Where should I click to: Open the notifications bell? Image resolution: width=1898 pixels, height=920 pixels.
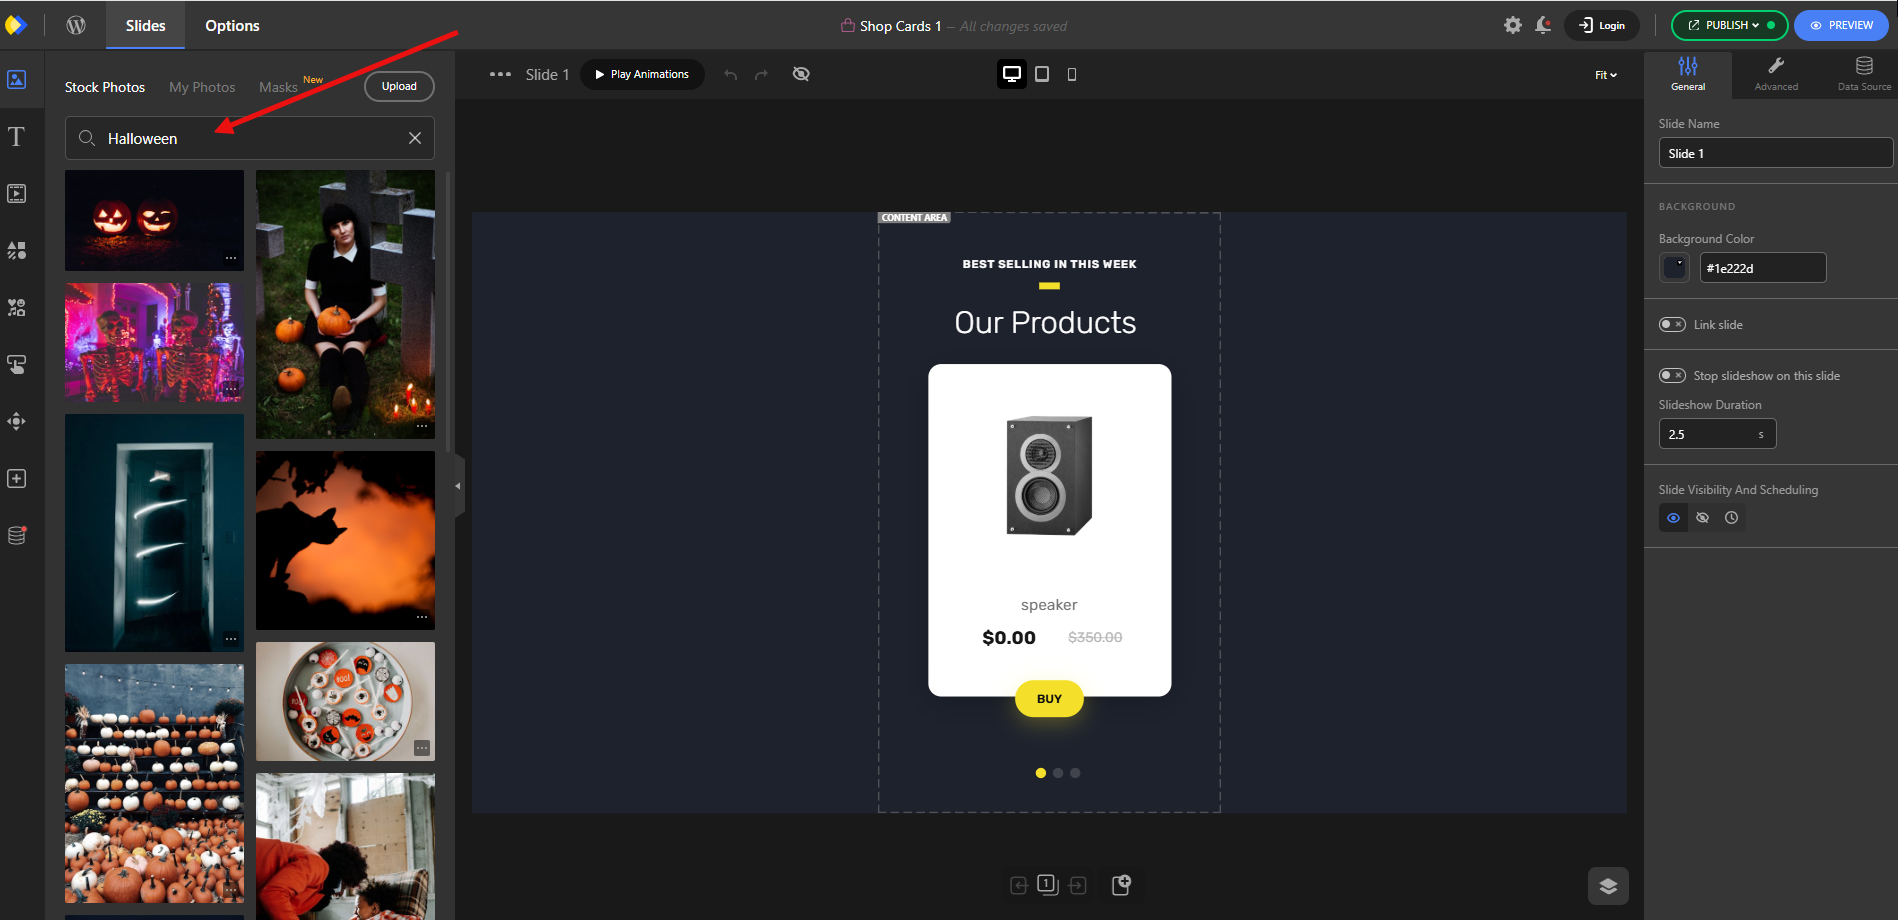point(1543,25)
